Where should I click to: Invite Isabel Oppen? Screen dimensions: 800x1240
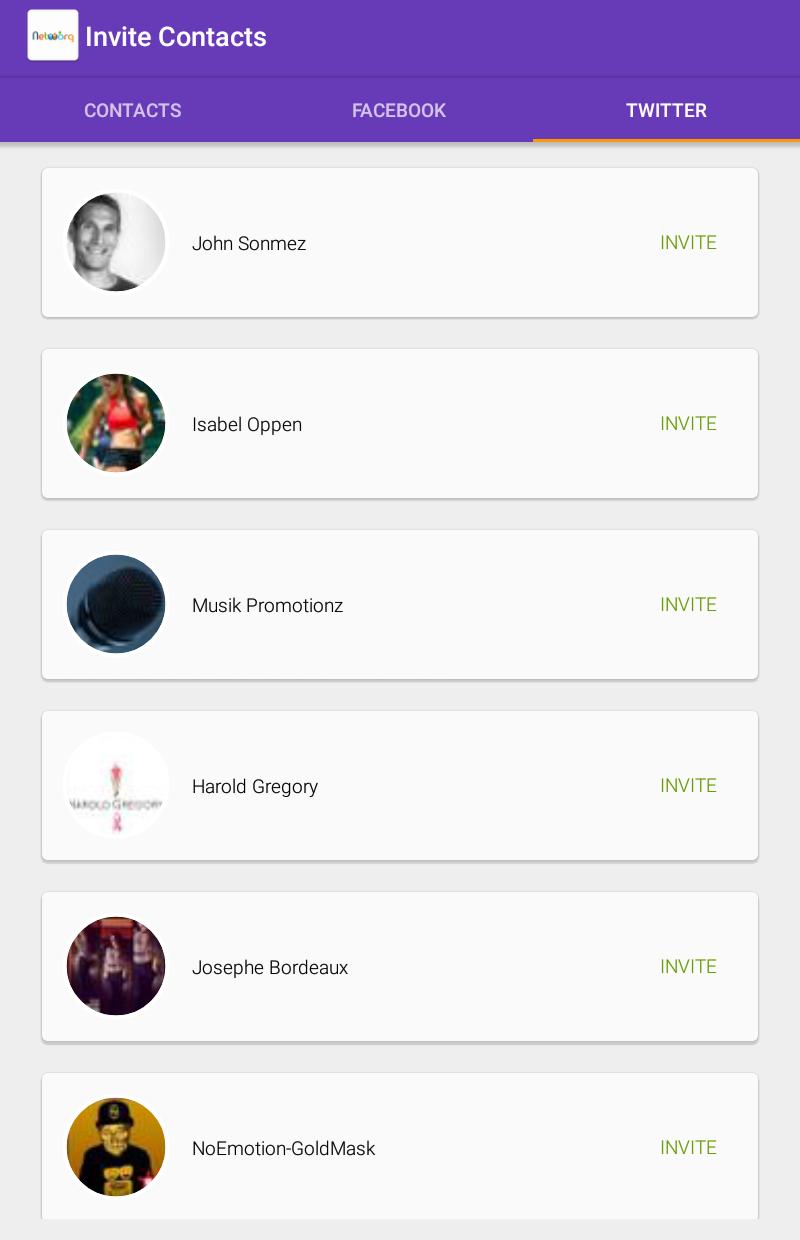pos(688,424)
